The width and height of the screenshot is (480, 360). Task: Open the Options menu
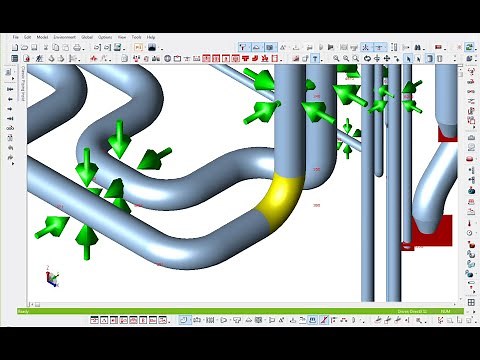click(105, 37)
